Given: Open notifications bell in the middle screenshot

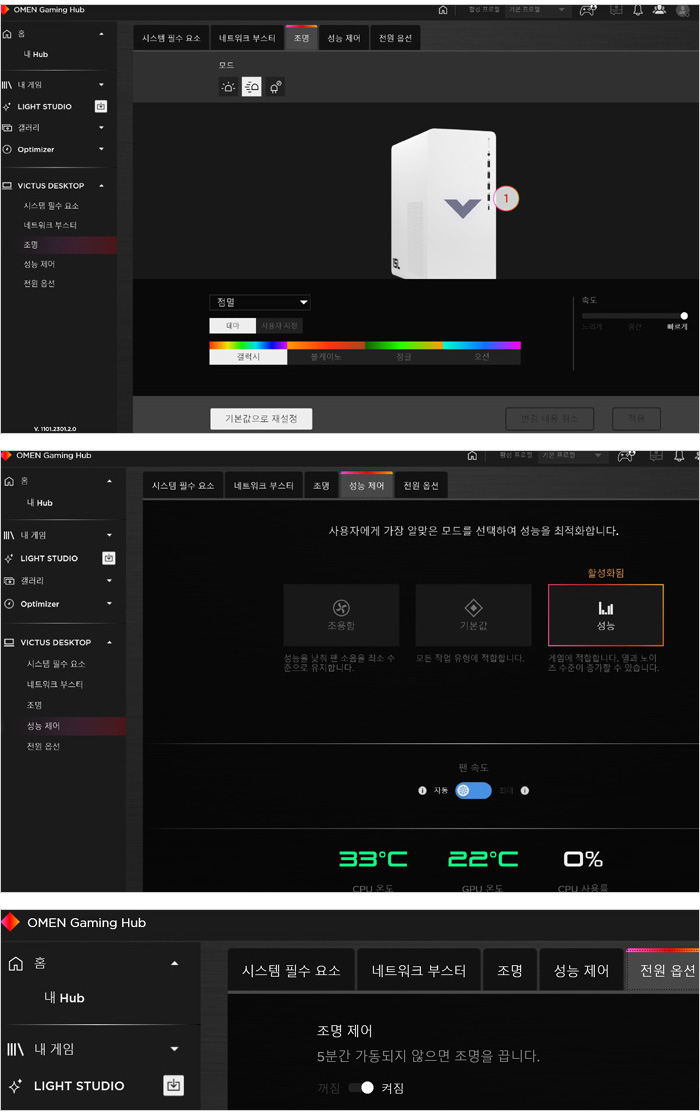Looking at the screenshot, I should coord(679,455).
